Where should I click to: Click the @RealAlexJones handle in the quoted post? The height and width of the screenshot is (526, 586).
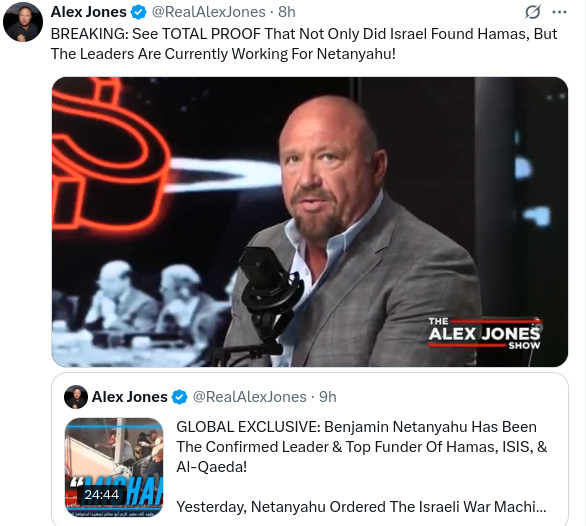[x=249, y=397]
